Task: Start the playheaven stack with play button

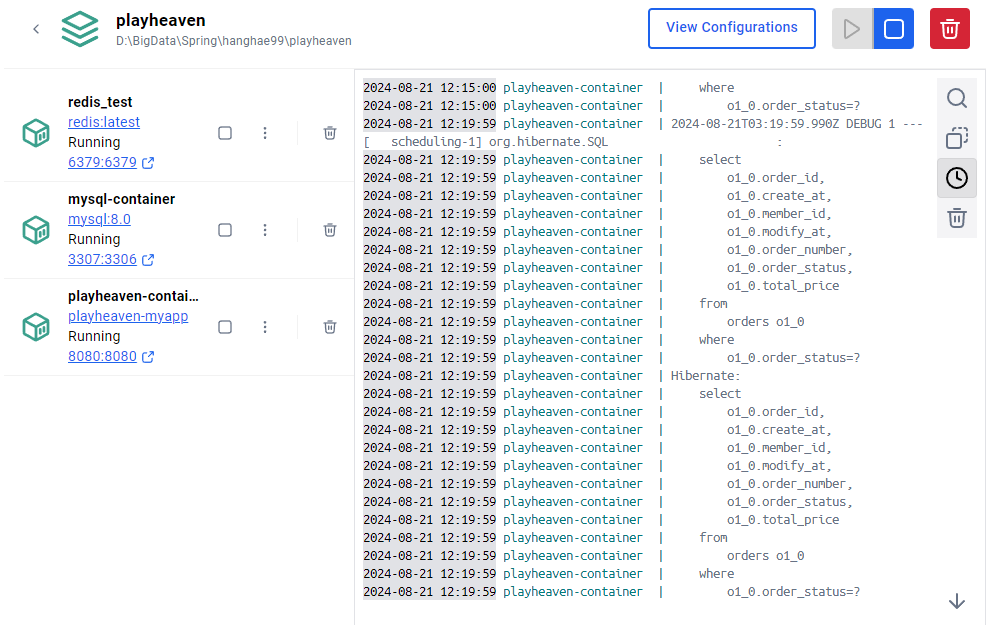Action: pos(852,29)
